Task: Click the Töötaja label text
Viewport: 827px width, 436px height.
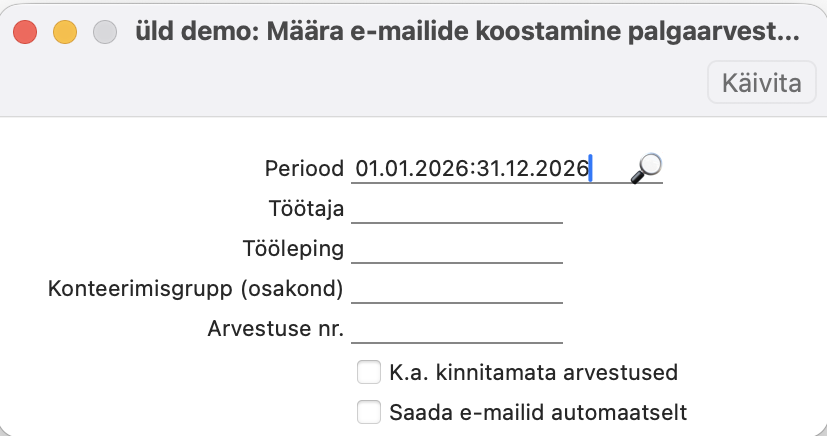Action: point(306,209)
